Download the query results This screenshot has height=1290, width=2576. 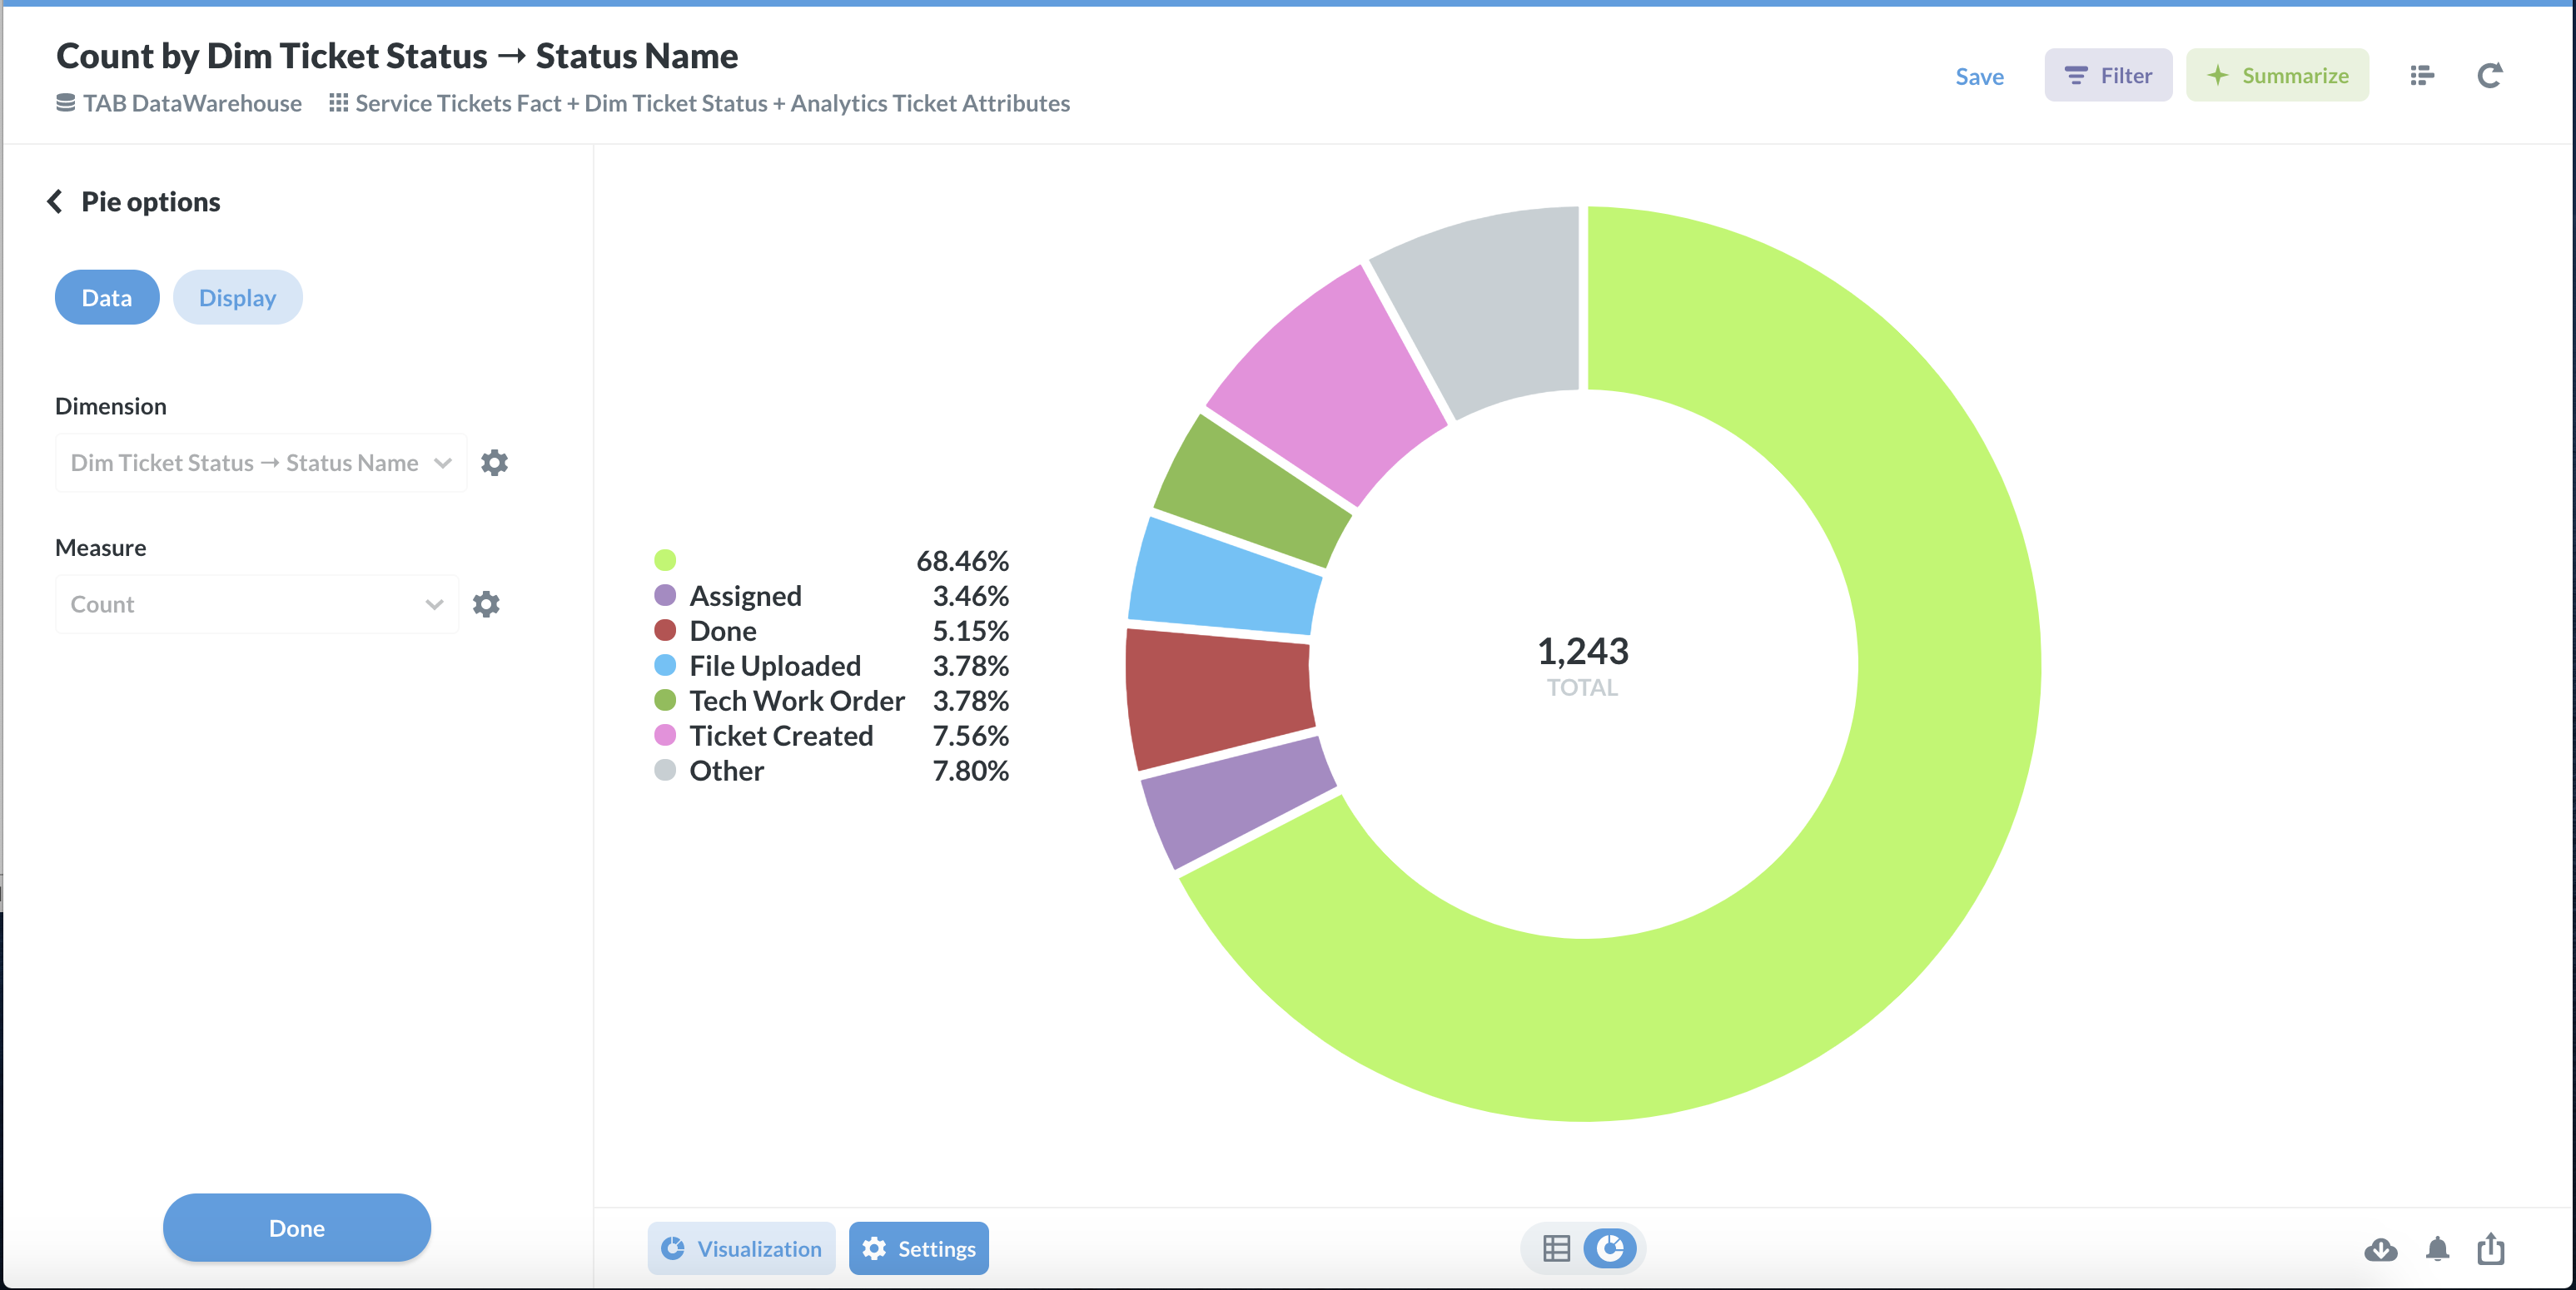2380,1250
